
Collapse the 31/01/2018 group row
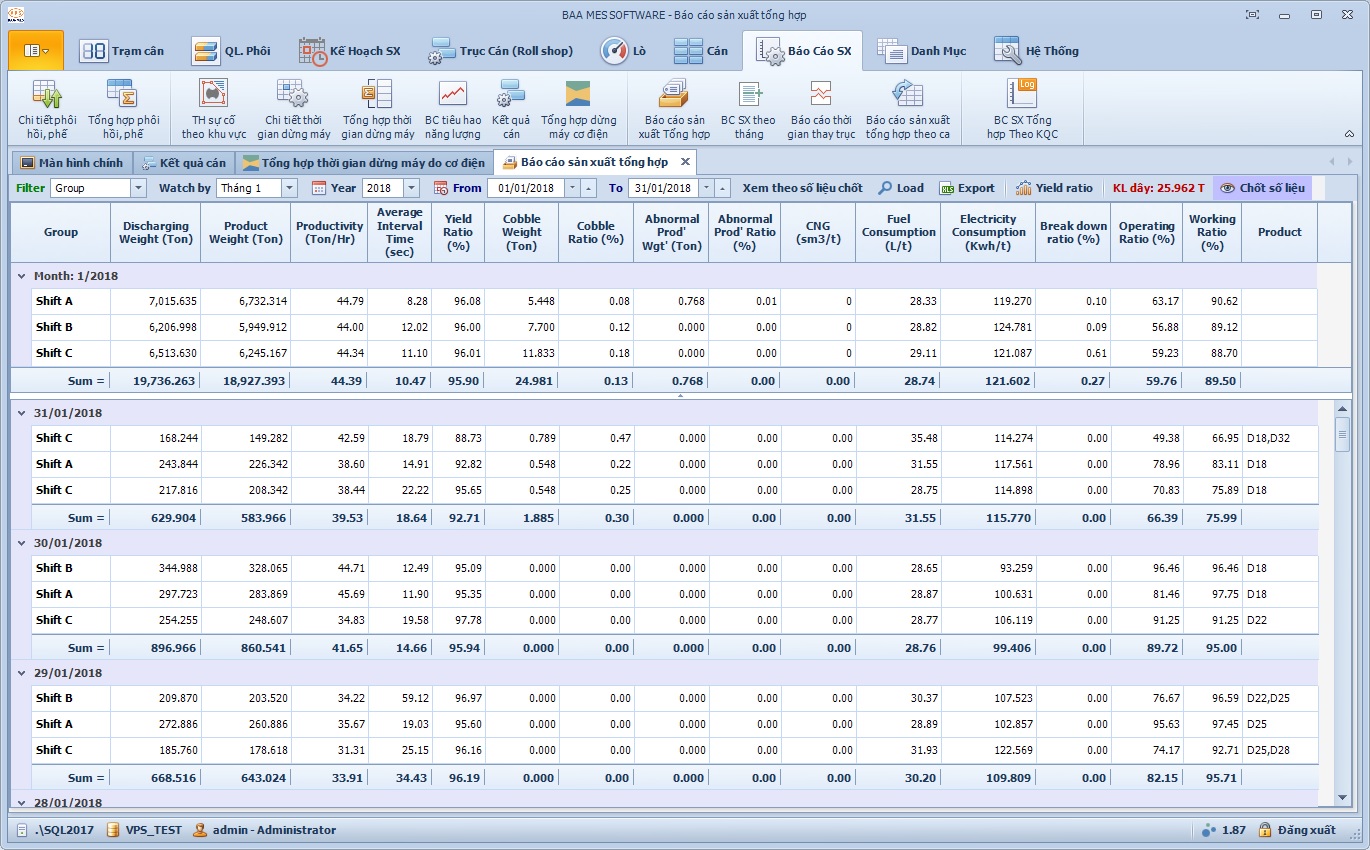coord(22,413)
